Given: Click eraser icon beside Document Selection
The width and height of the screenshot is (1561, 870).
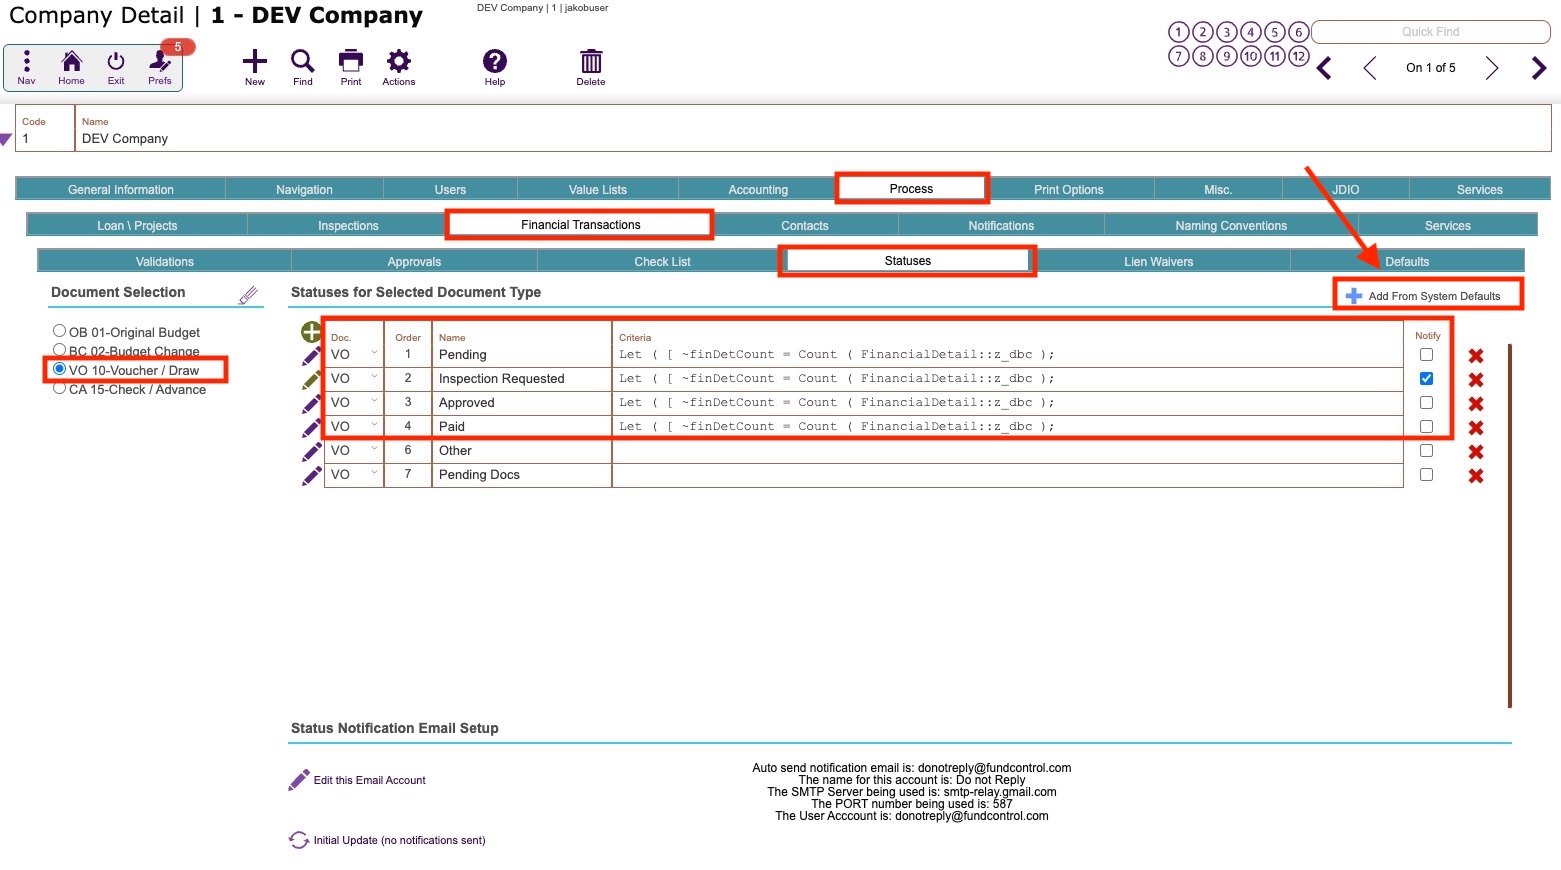Looking at the screenshot, I should click(248, 295).
